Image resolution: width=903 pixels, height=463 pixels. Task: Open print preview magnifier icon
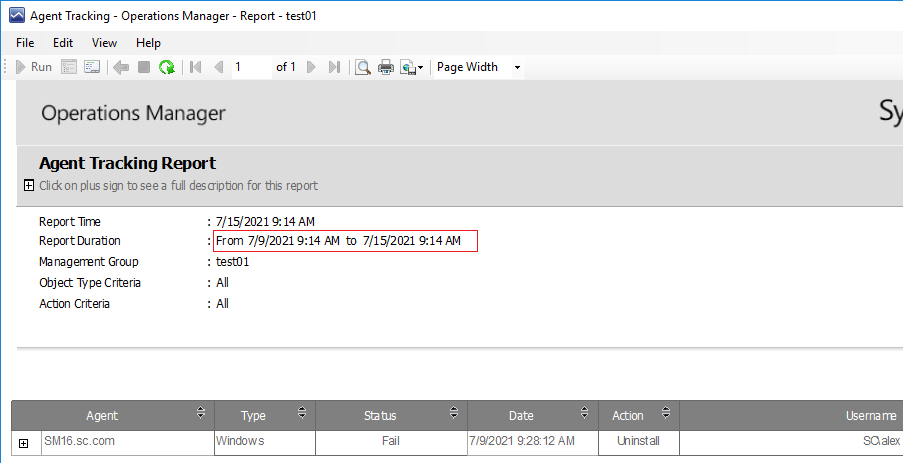[363, 67]
